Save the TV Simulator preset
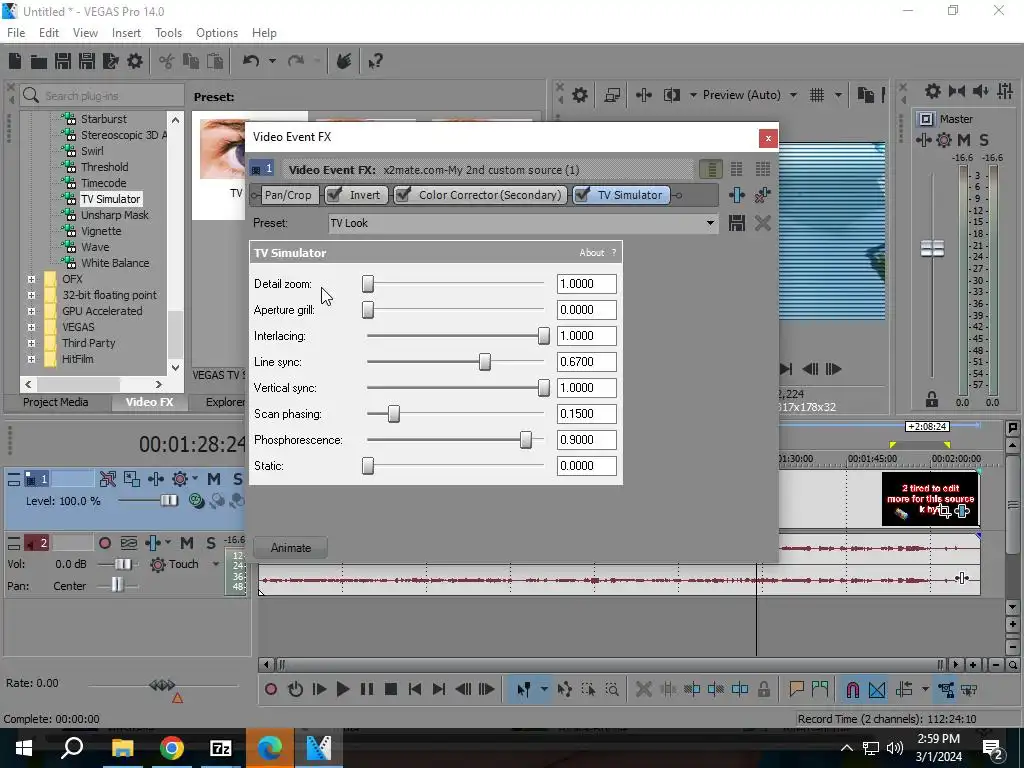Viewport: 1024px width, 768px height. (x=737, y=223)
